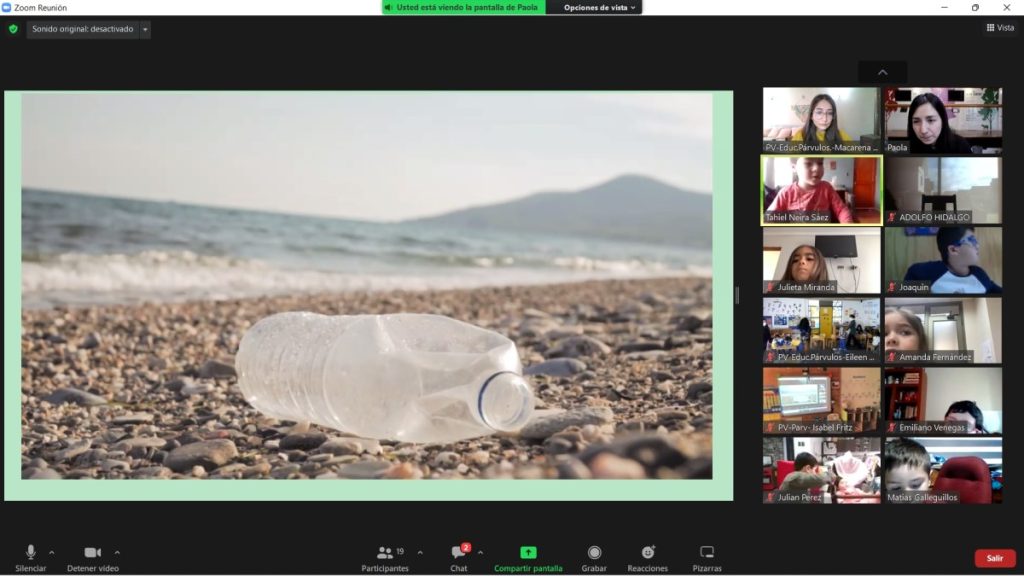The width and height of the screenshot is (1024, 576).
Task: Select Tahiel Neira Sáez video thumbnail
Action: click(x=821, y=190)
